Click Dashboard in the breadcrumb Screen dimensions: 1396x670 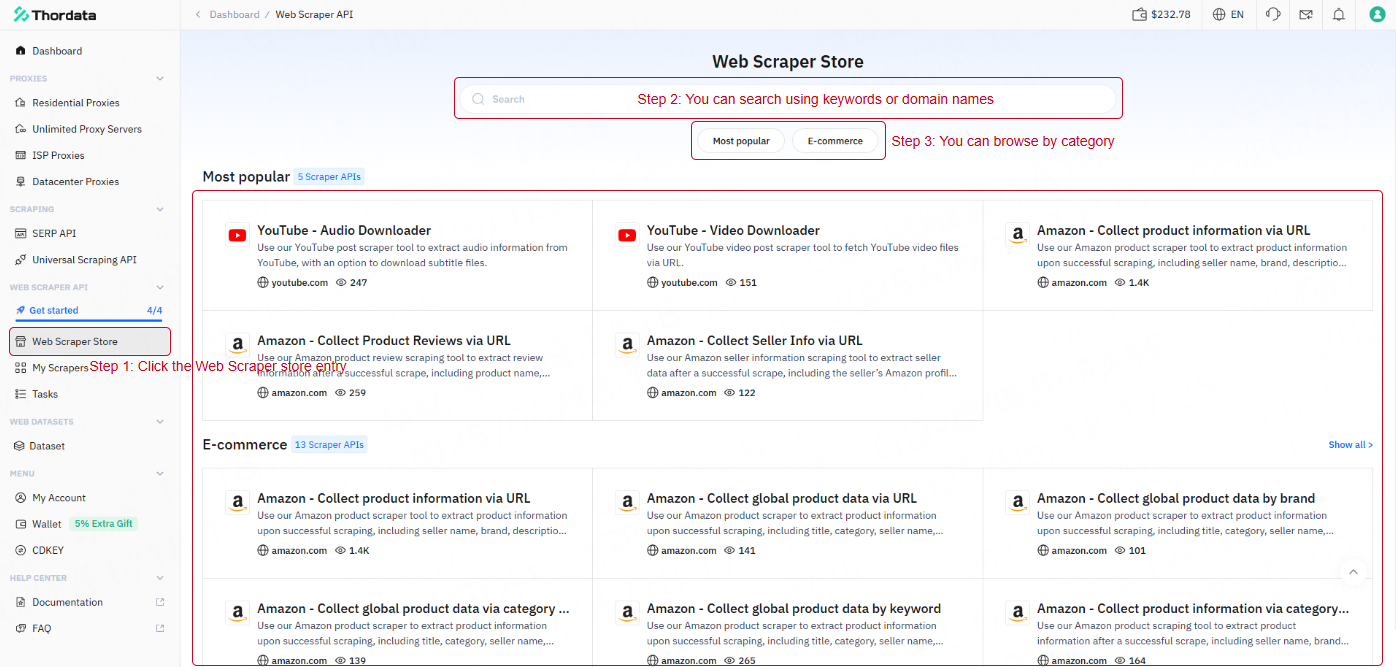coord(234,14)
